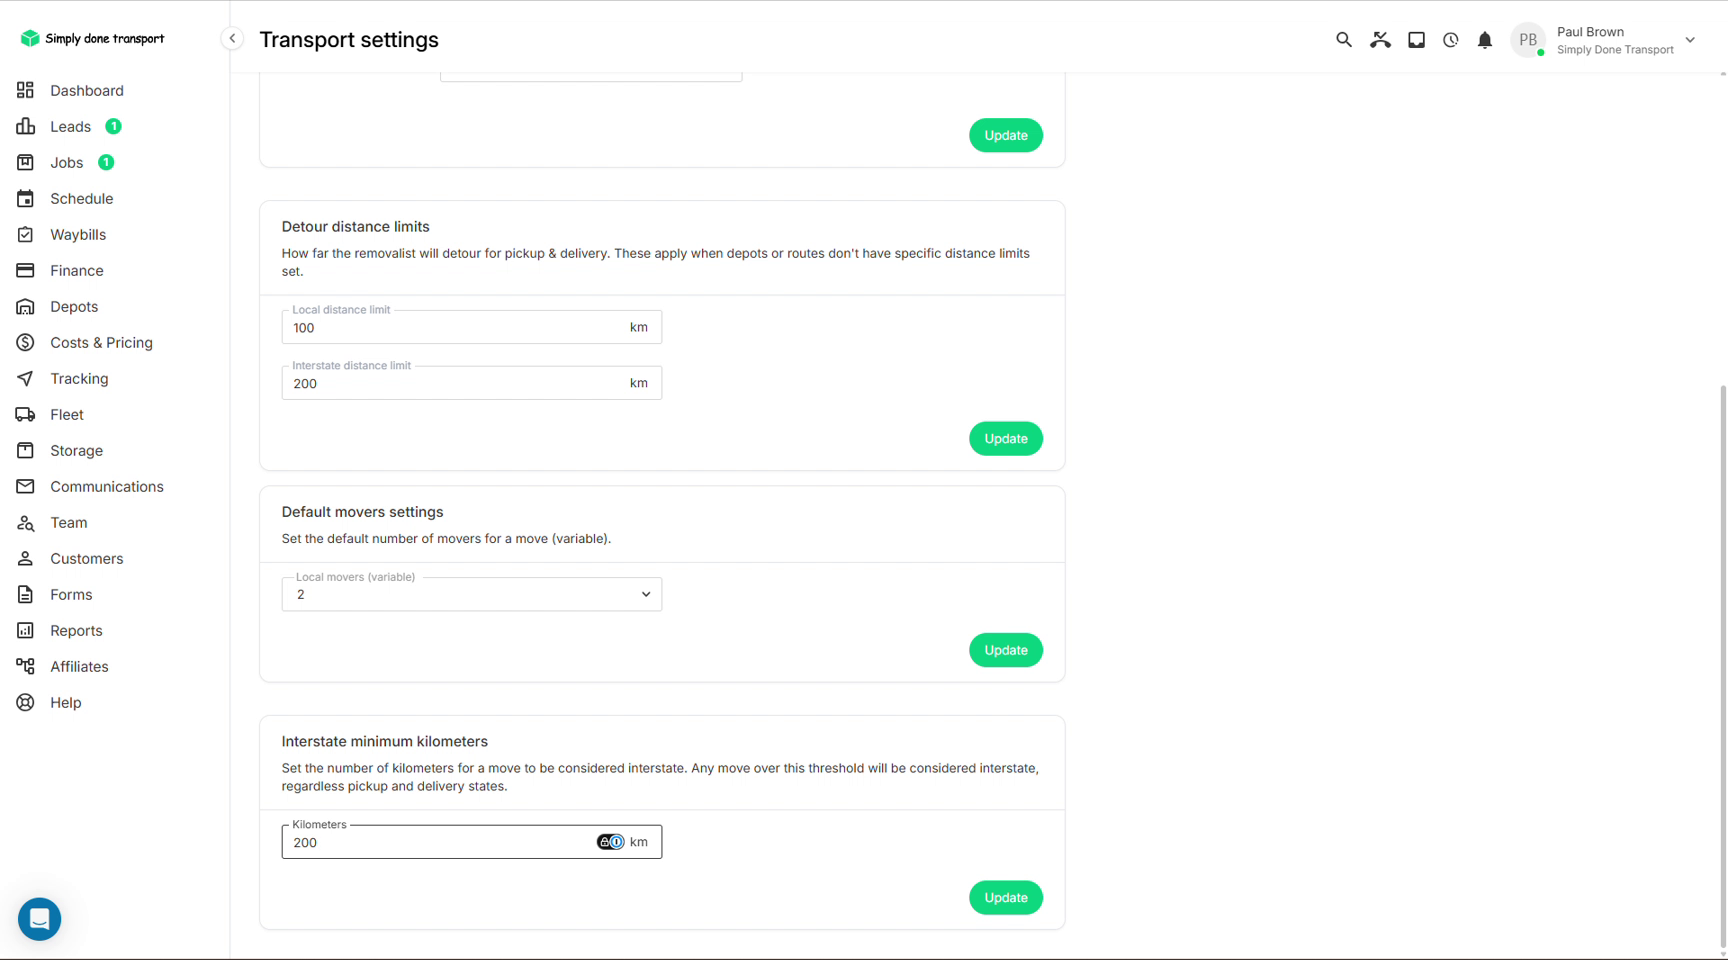Open the chat support bubble

point(39,919)
